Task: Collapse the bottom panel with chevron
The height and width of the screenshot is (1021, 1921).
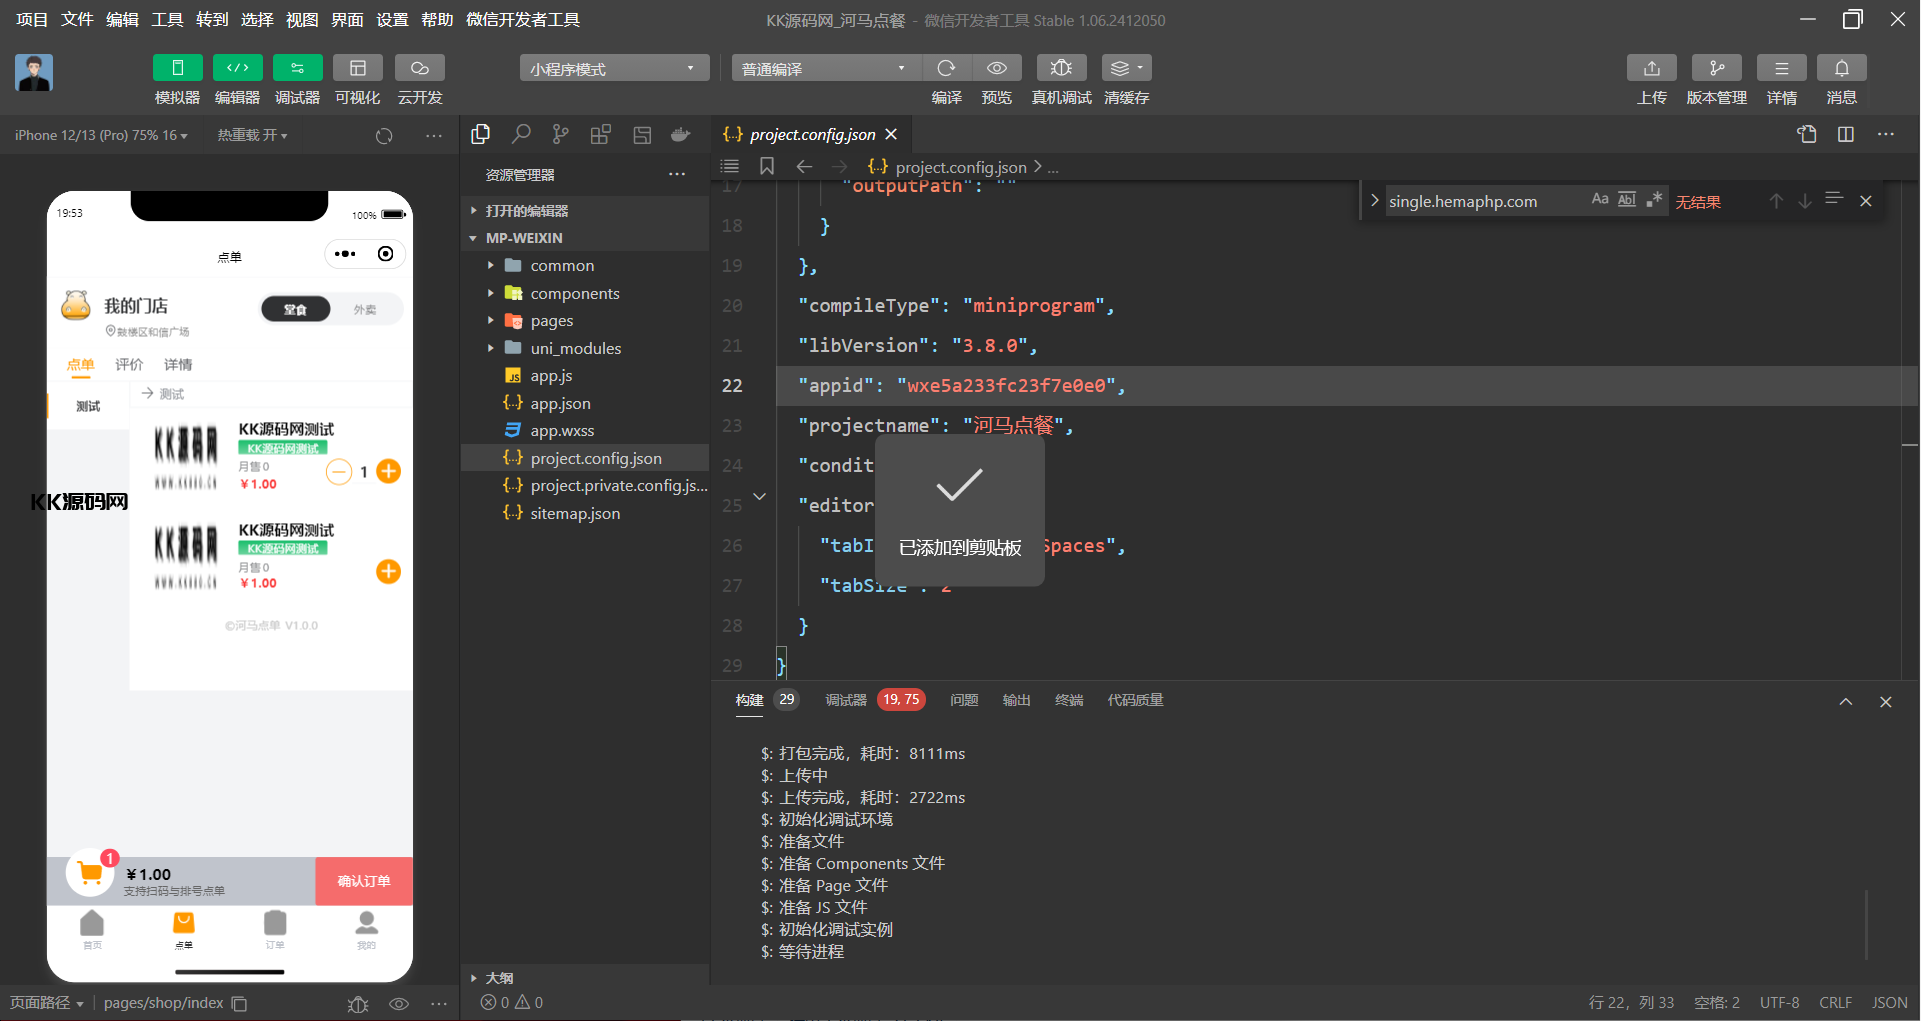Action: pos(1846,702)
